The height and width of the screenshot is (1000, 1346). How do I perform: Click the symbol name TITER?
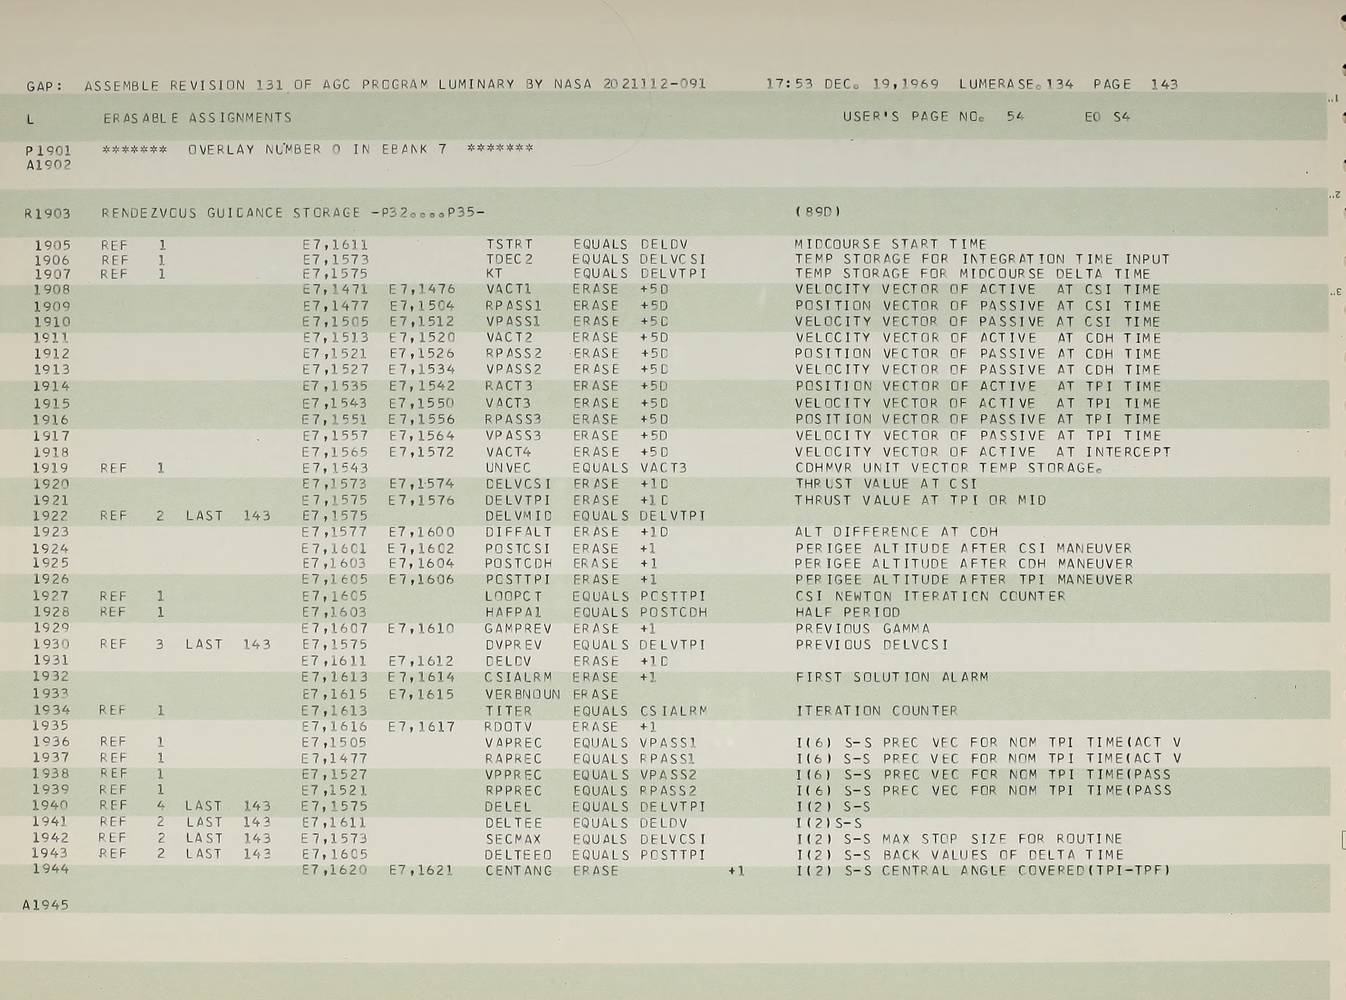coord(509,711)
